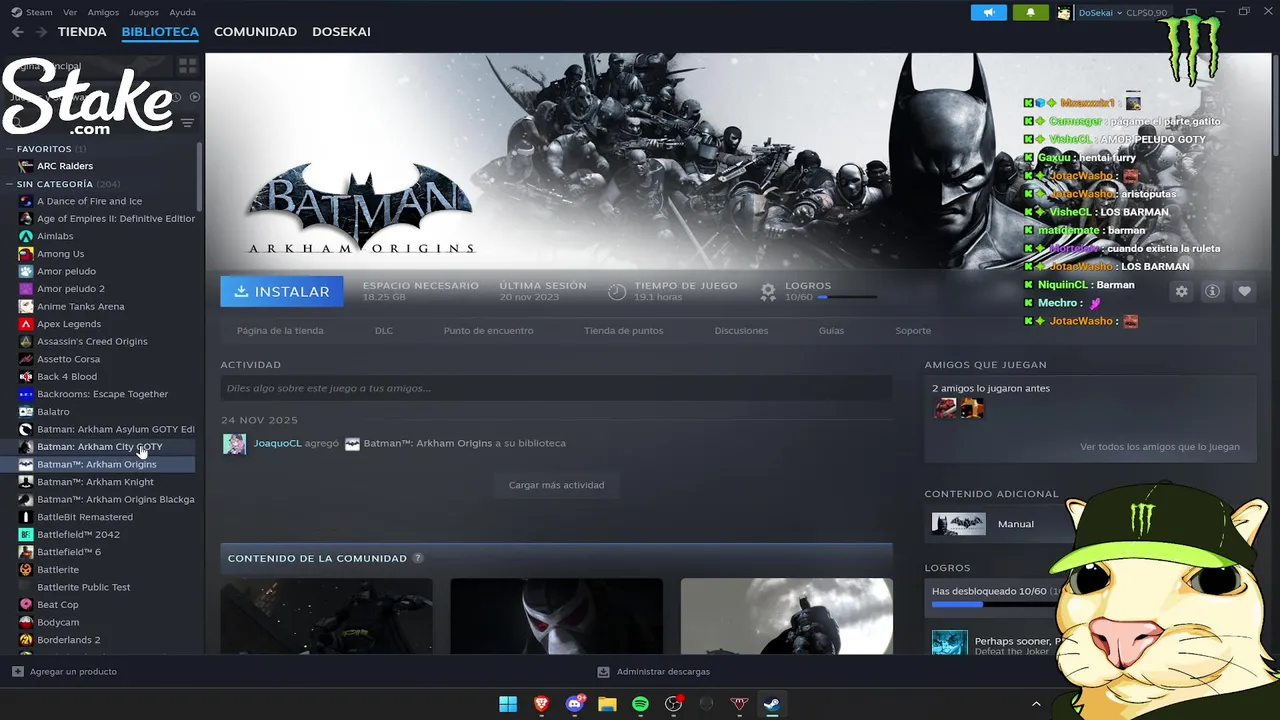Open the Ayuda menu
Viewport: 1280px width, 720px height.
click(183, 13)
